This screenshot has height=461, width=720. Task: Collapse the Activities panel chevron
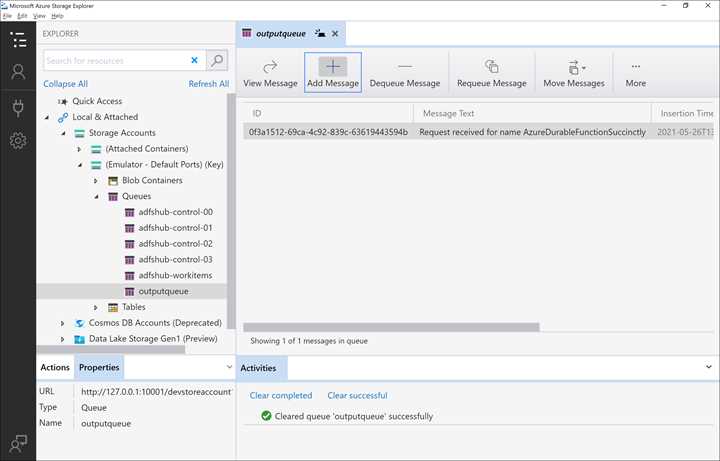tap(709, 367)
